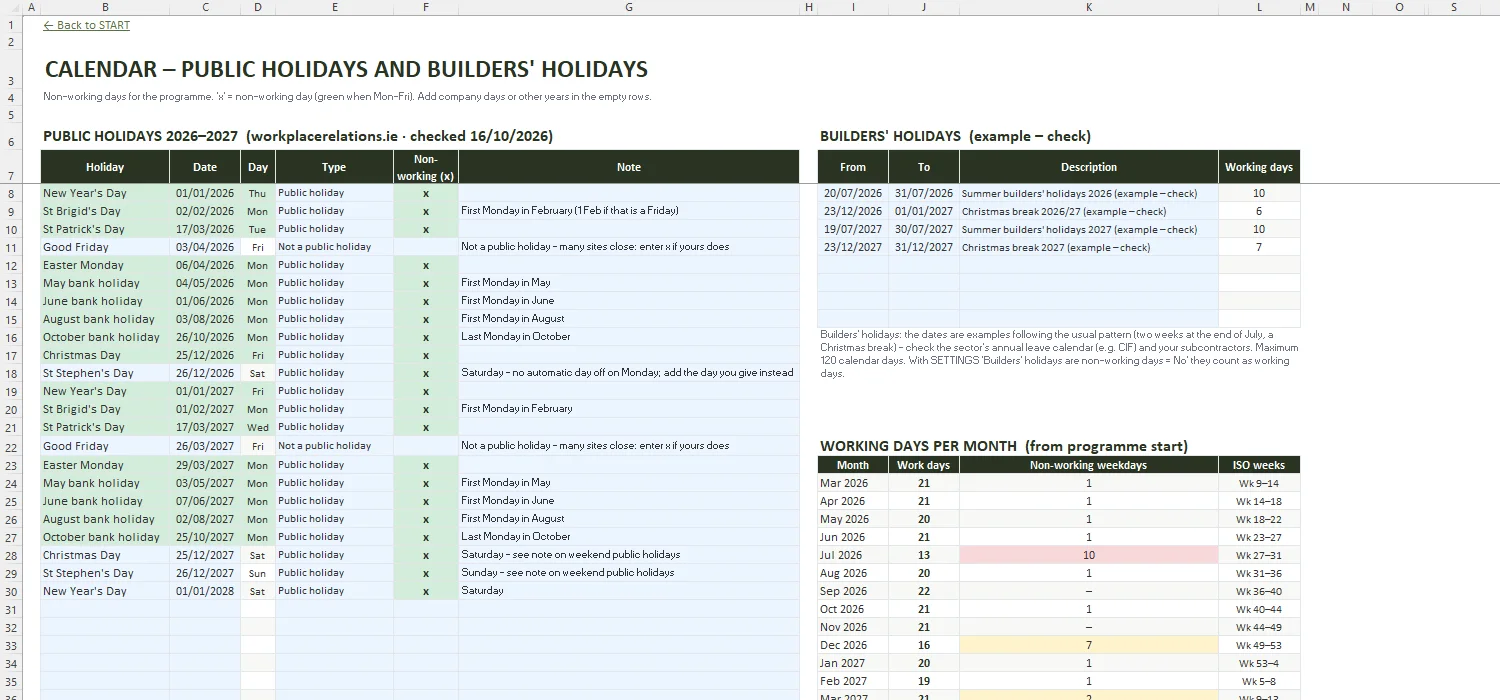Click 'First Monday in May' note in row 13
The image size is (1500, 700).
pyautogui.click(x=629, y=283)
